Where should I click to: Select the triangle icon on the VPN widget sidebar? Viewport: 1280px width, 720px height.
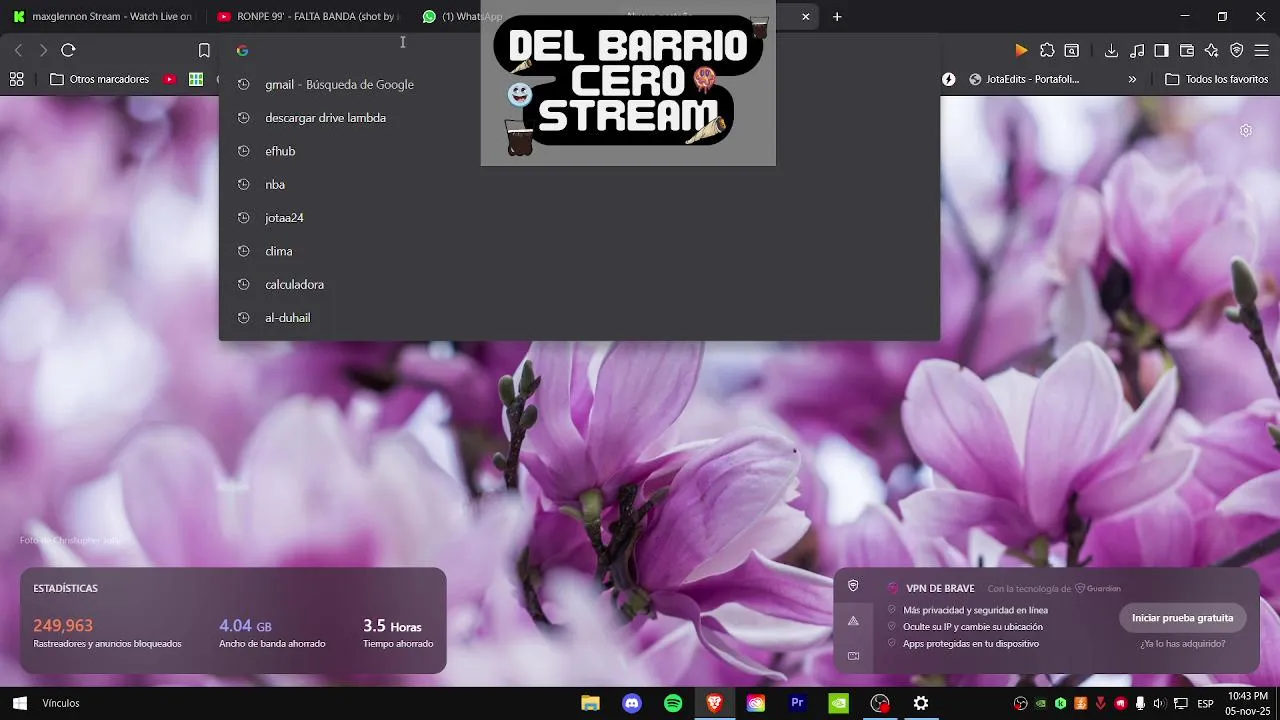tap(853, 621)
